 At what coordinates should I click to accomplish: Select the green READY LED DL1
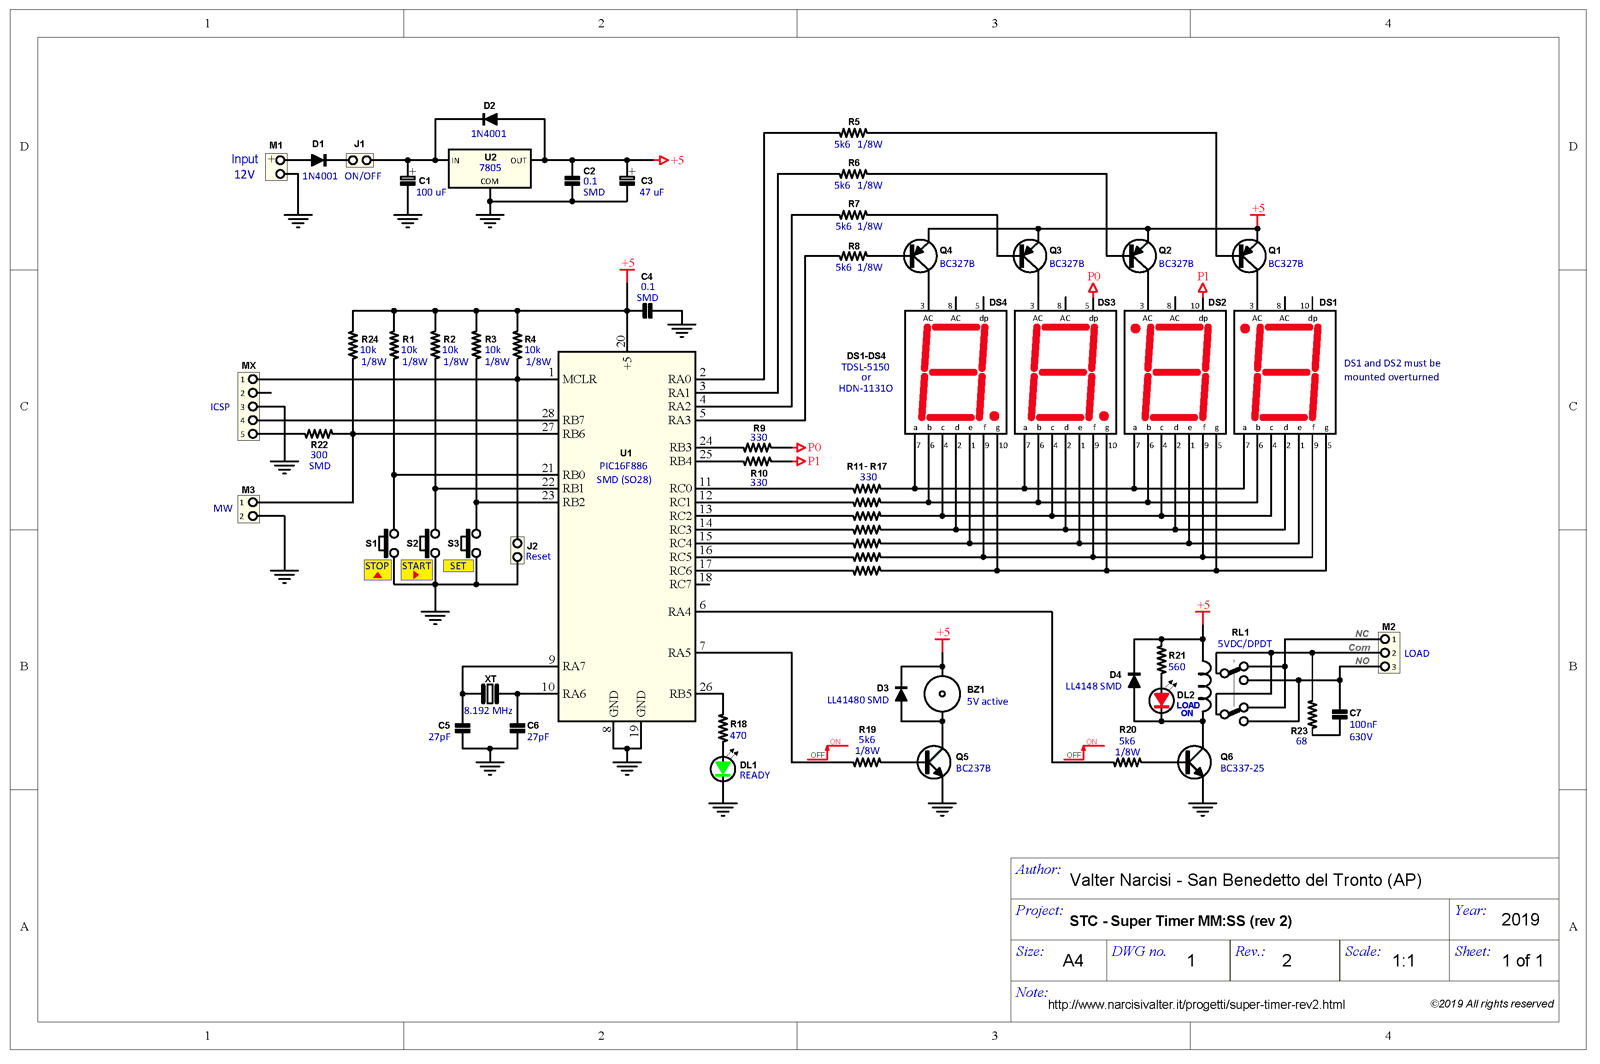pyautogui.click(x=722, y=768)
